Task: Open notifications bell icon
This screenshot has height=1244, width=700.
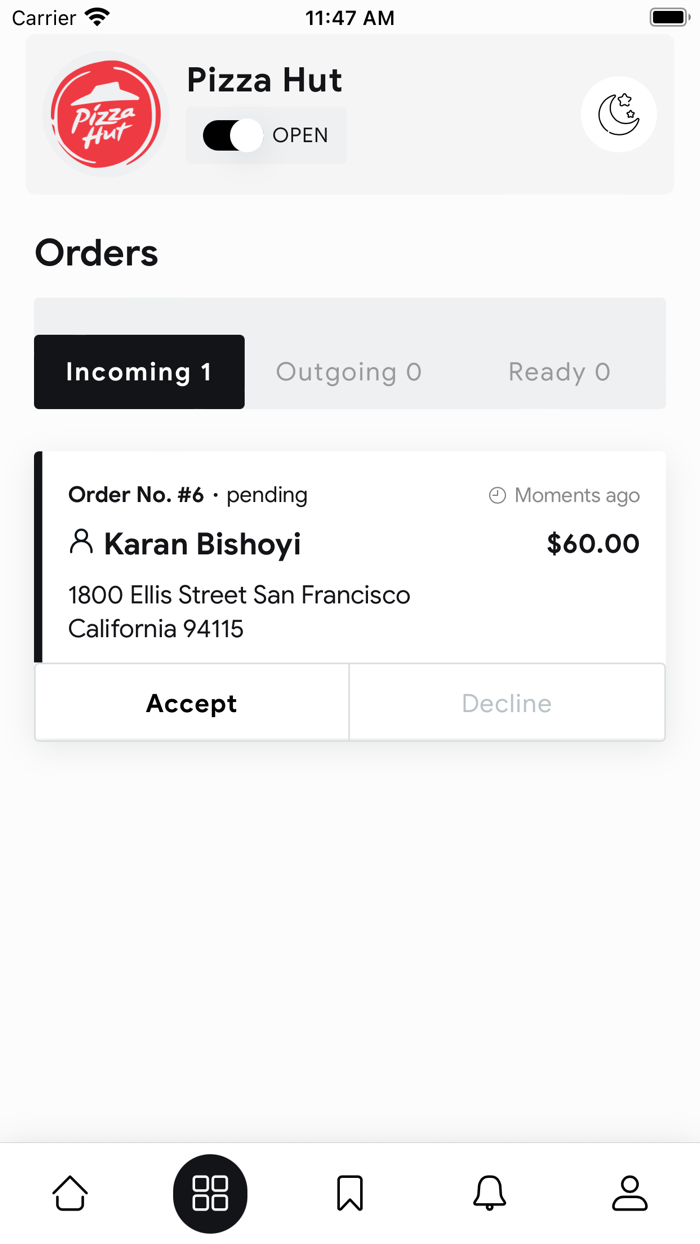Action: [489, 1193]
